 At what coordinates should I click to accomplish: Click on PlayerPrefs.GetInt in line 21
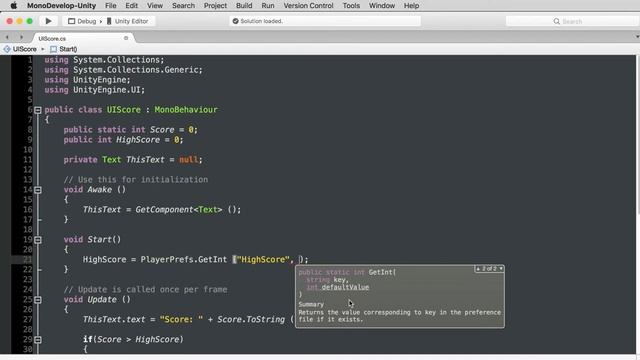point(184,260)
